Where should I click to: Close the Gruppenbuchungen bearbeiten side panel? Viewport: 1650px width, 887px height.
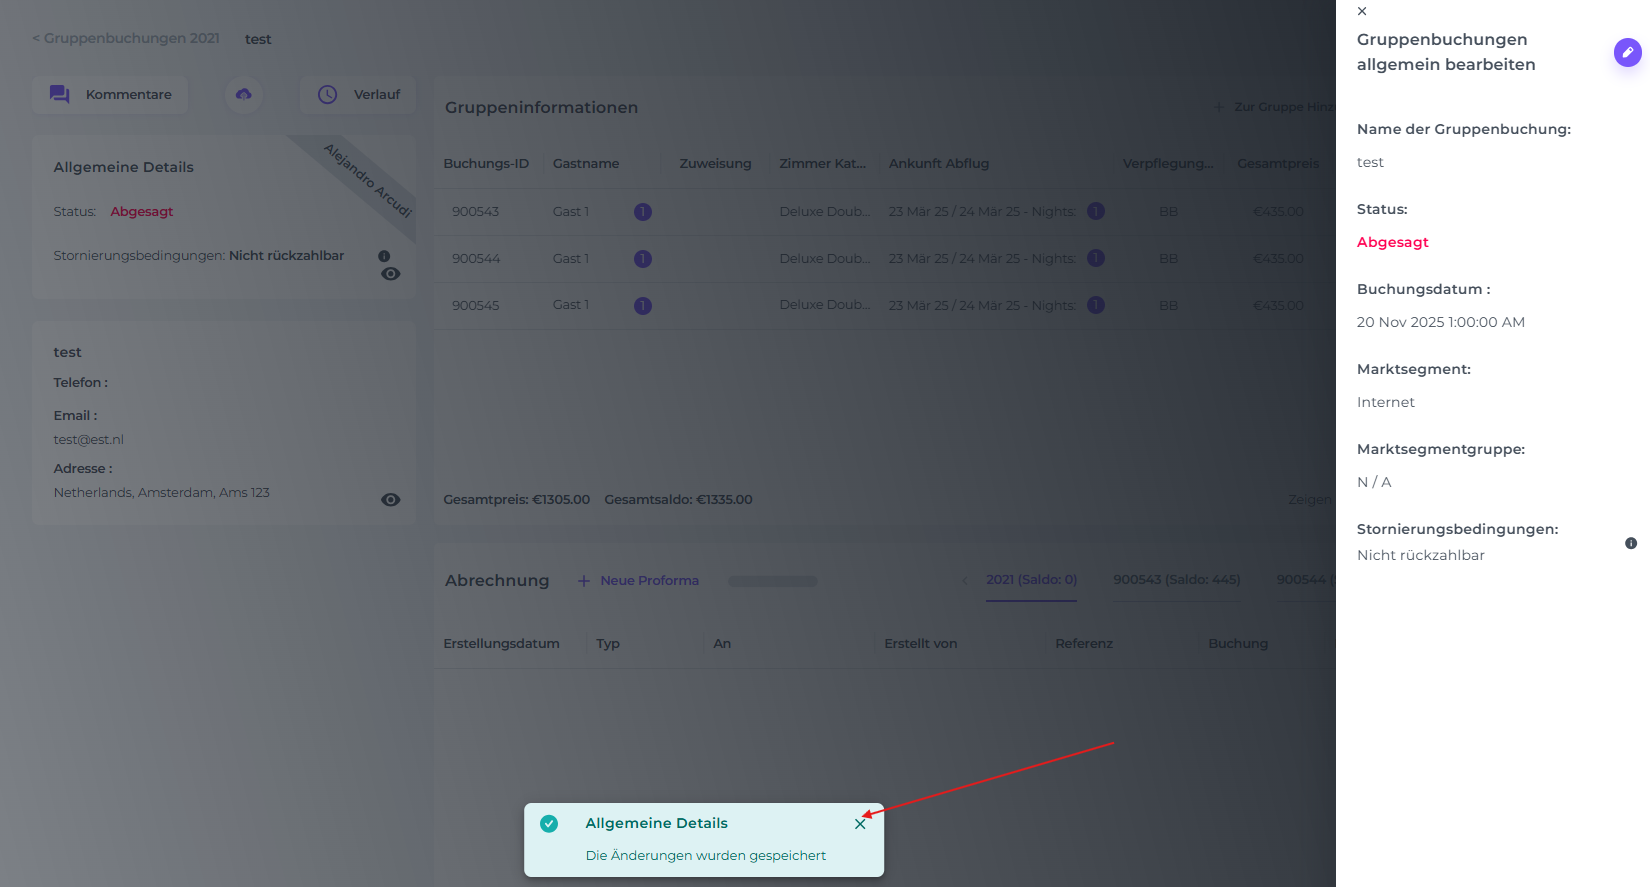(1362, 11)
